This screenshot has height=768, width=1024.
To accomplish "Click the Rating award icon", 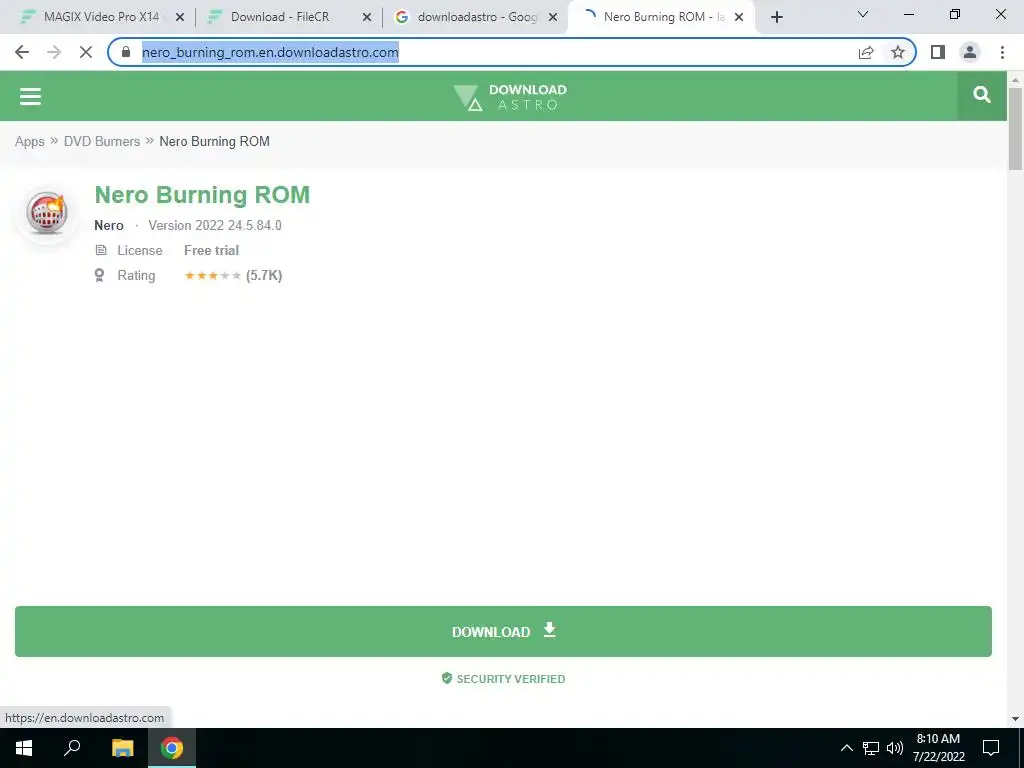I will 99,275.
